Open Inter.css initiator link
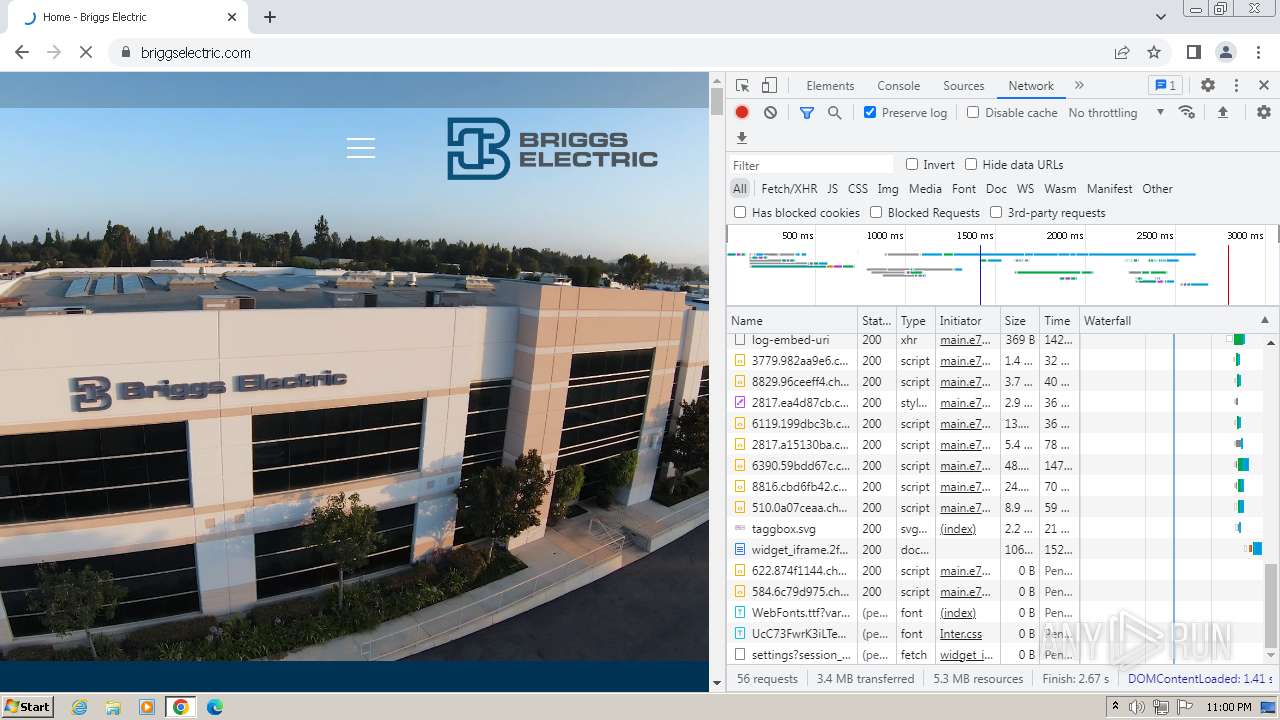1280x720 pixels. [961, 634]
